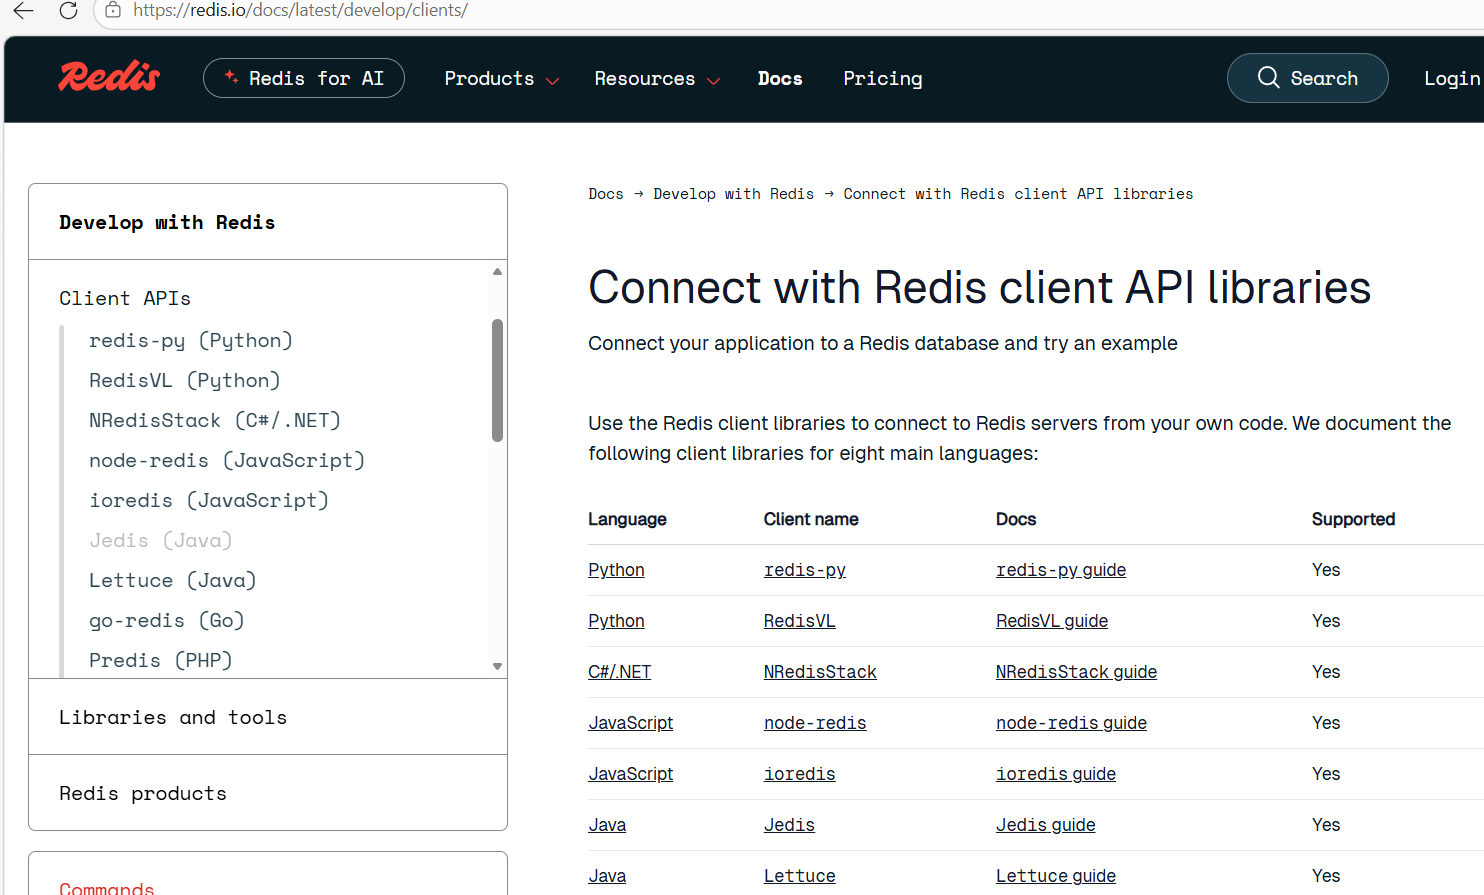Image resolution: width=1484 pixels, height=895 pixels.
Task: Click the sparkle icon in Redis for AI
Action: 231,77
